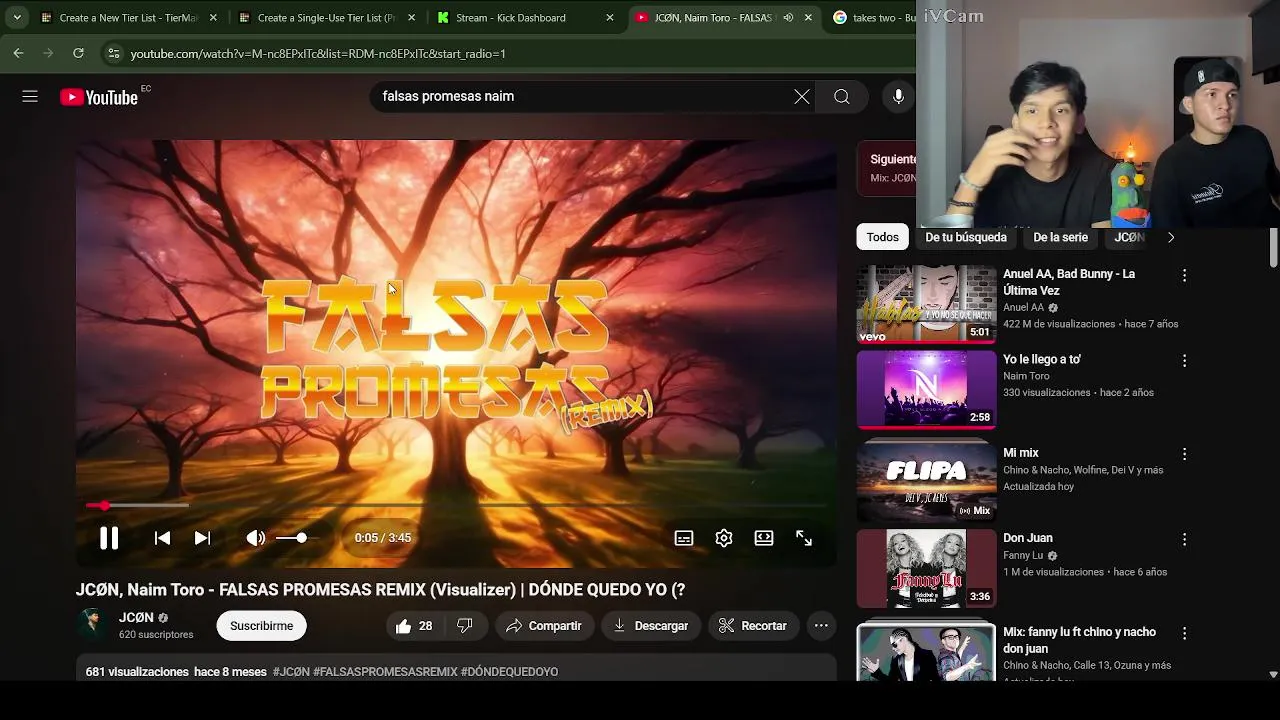Image resolution: width=1280 pixels, height=720 pixels.
Task: Open Fanny Lu channel under Don Juan
Action: click(x=1023, y=555)
